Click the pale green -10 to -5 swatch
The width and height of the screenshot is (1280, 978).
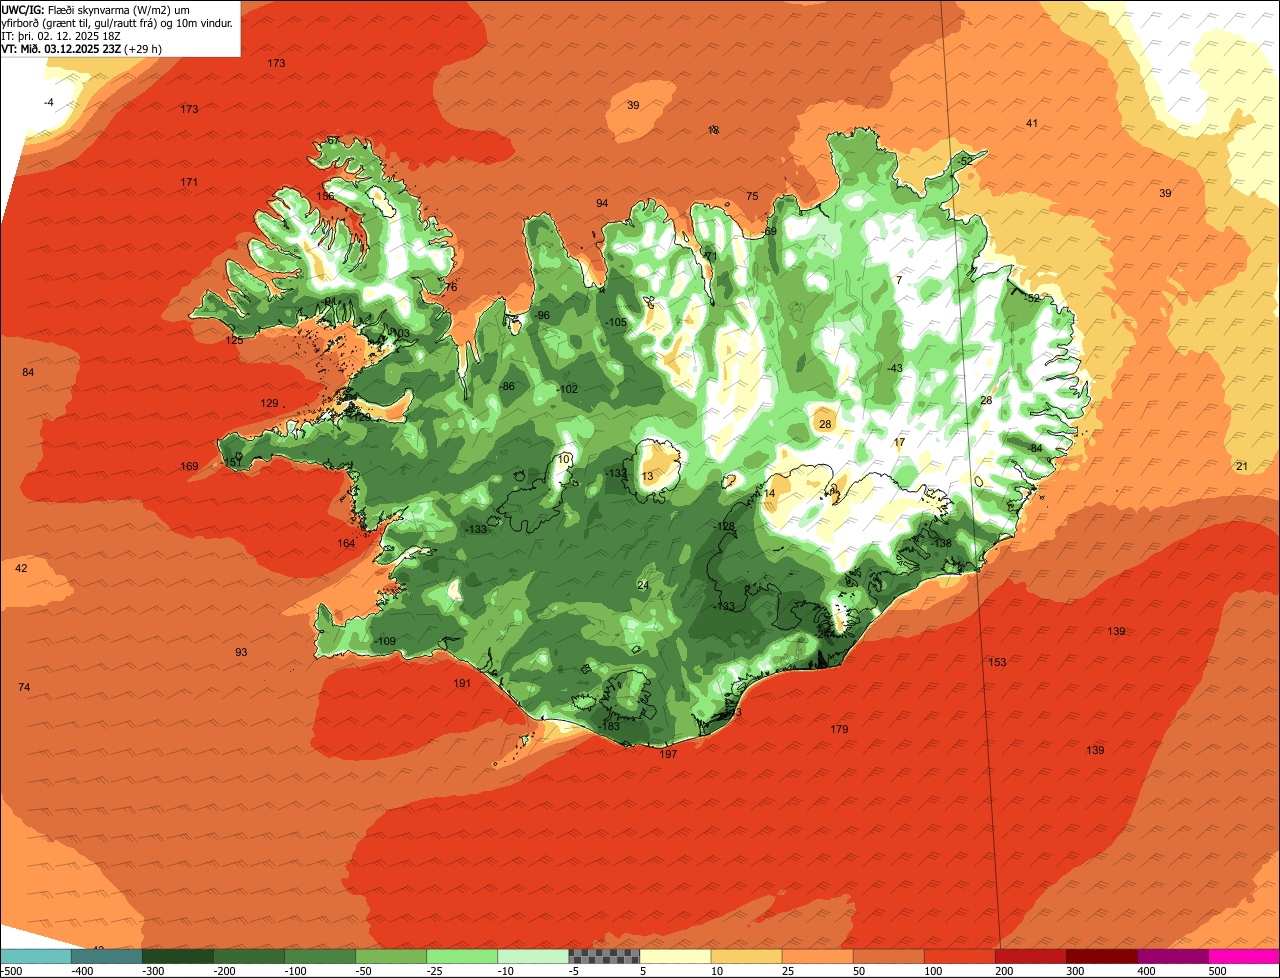533,956
